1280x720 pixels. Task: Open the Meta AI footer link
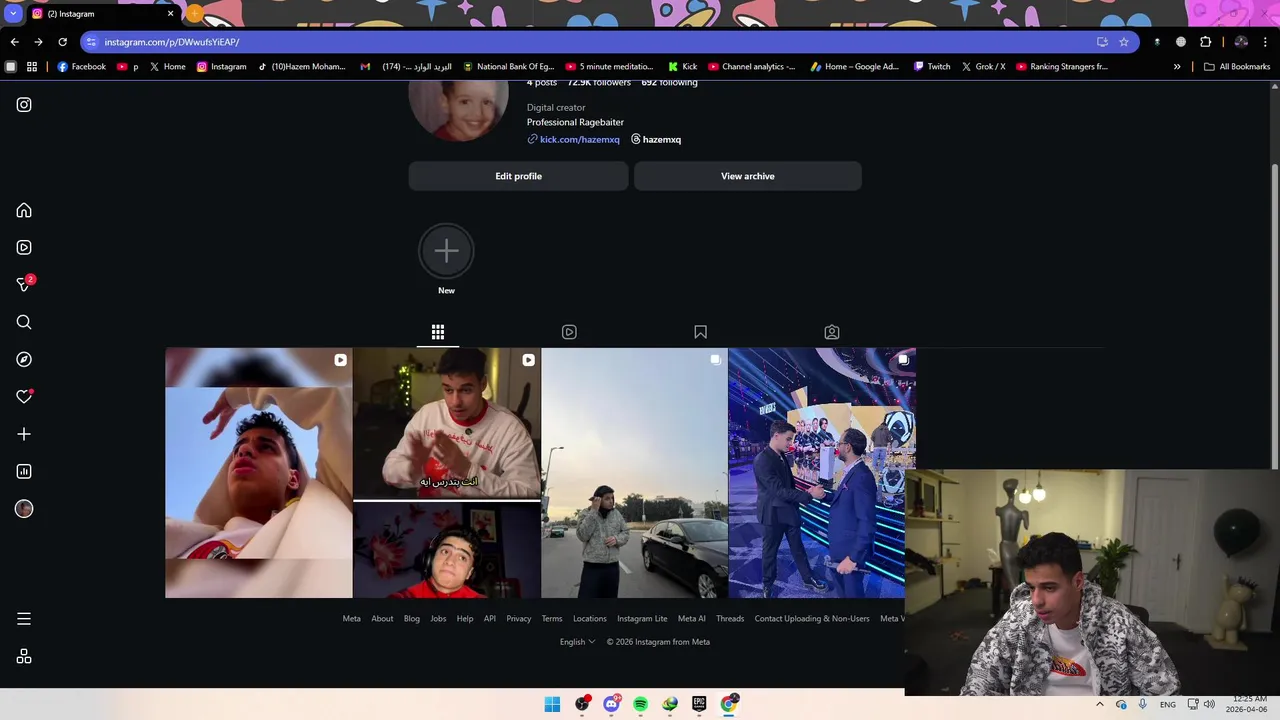[692, 619]
